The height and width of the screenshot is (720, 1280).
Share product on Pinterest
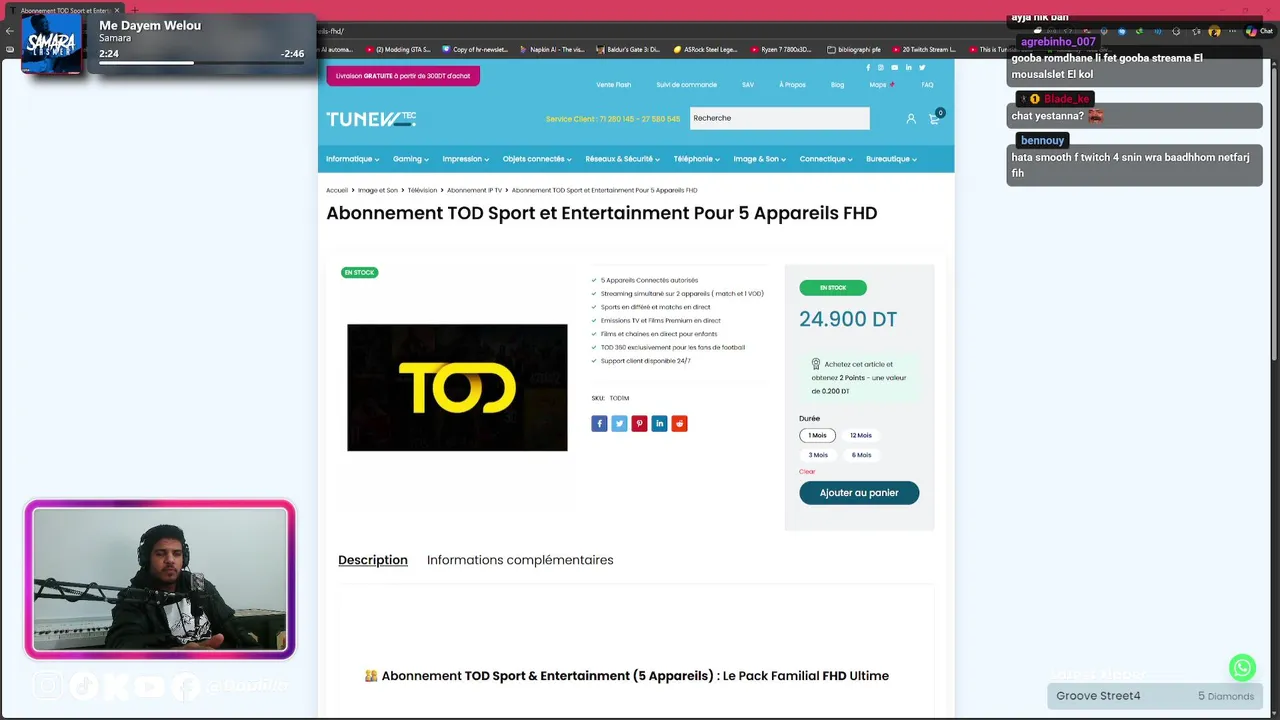(x=639, y=424)
